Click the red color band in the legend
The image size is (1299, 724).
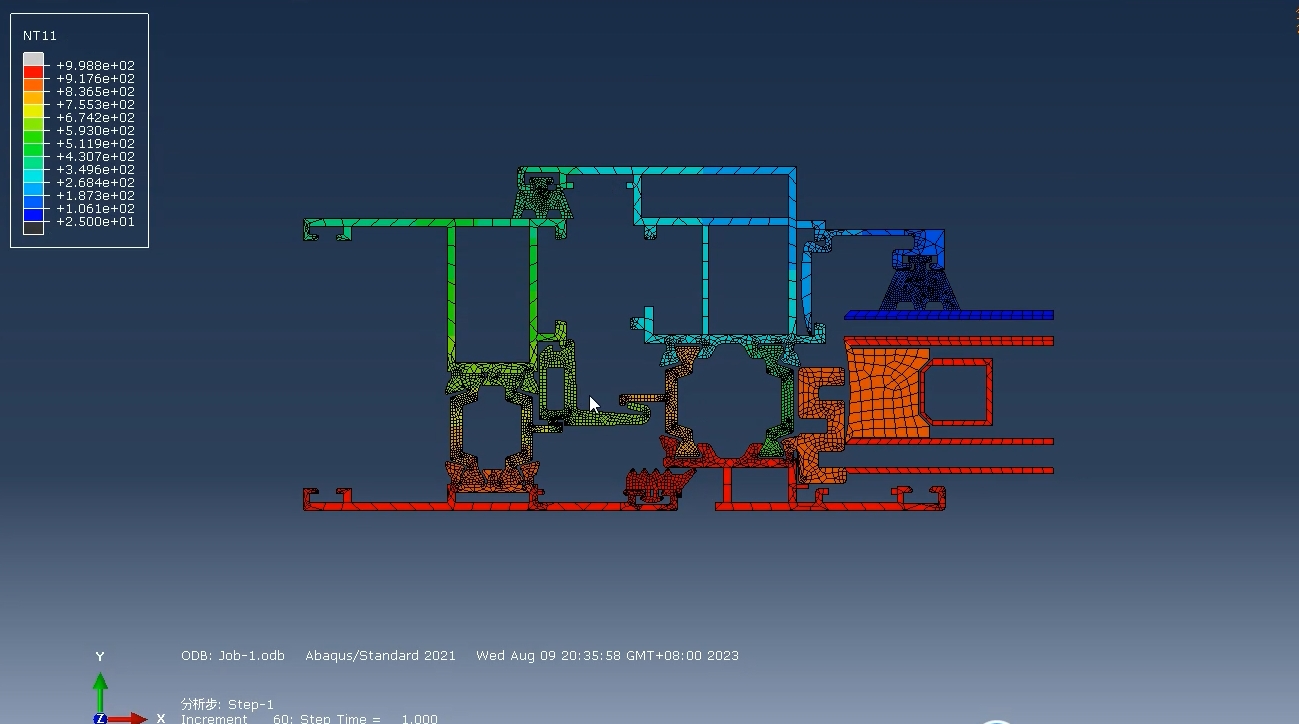[x=33, y=72]
